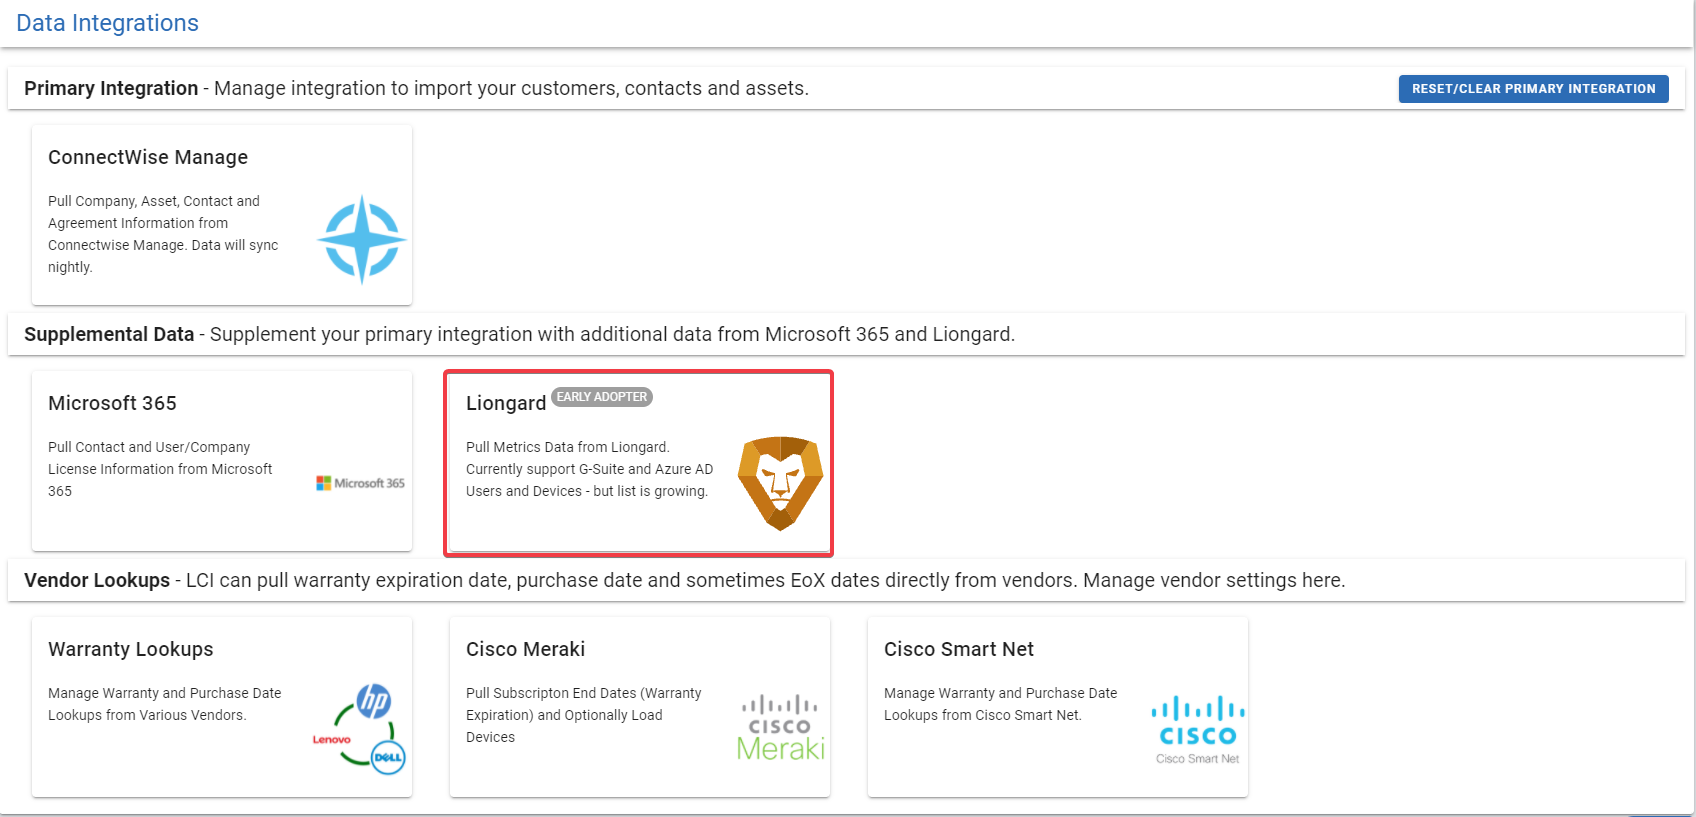1696x817 pixels.
Task: Click the Early Adopter badge on Liongard
Action: coord(602,397)
